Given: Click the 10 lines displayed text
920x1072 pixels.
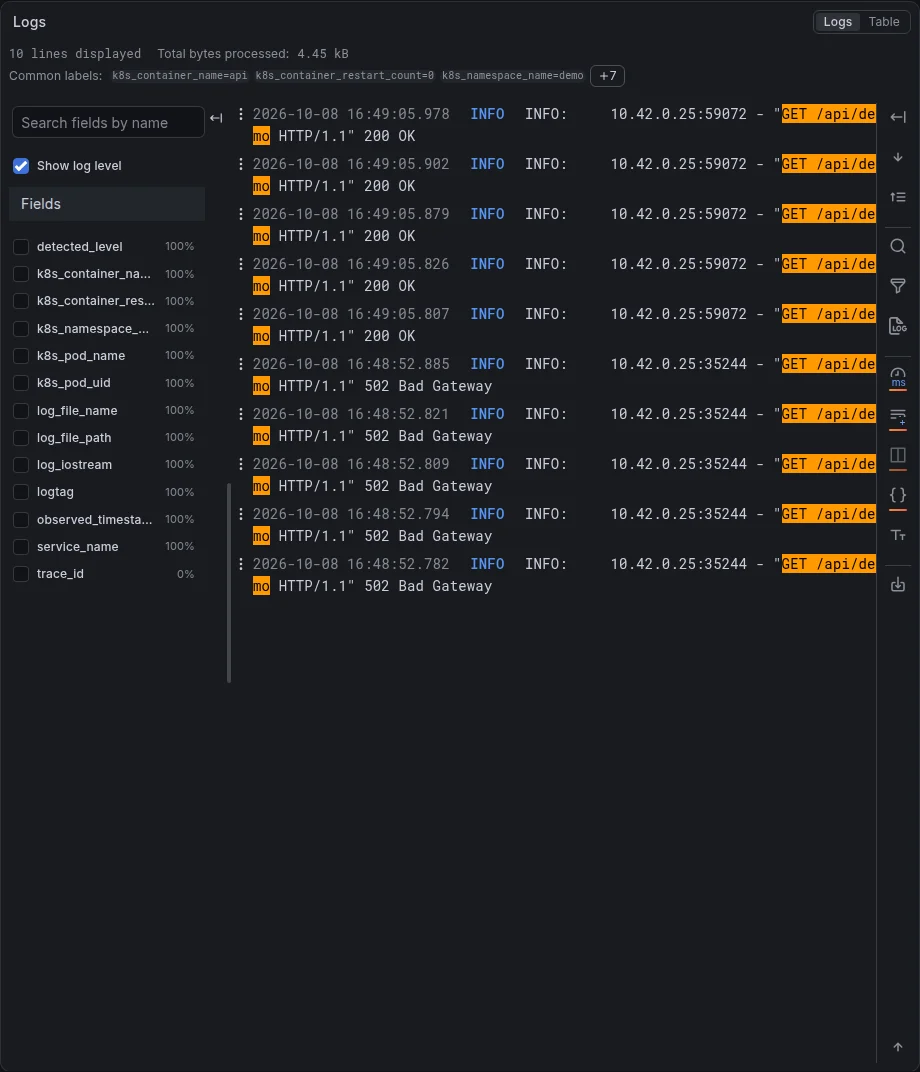Looking at the screenshot, I should (75, 53).
